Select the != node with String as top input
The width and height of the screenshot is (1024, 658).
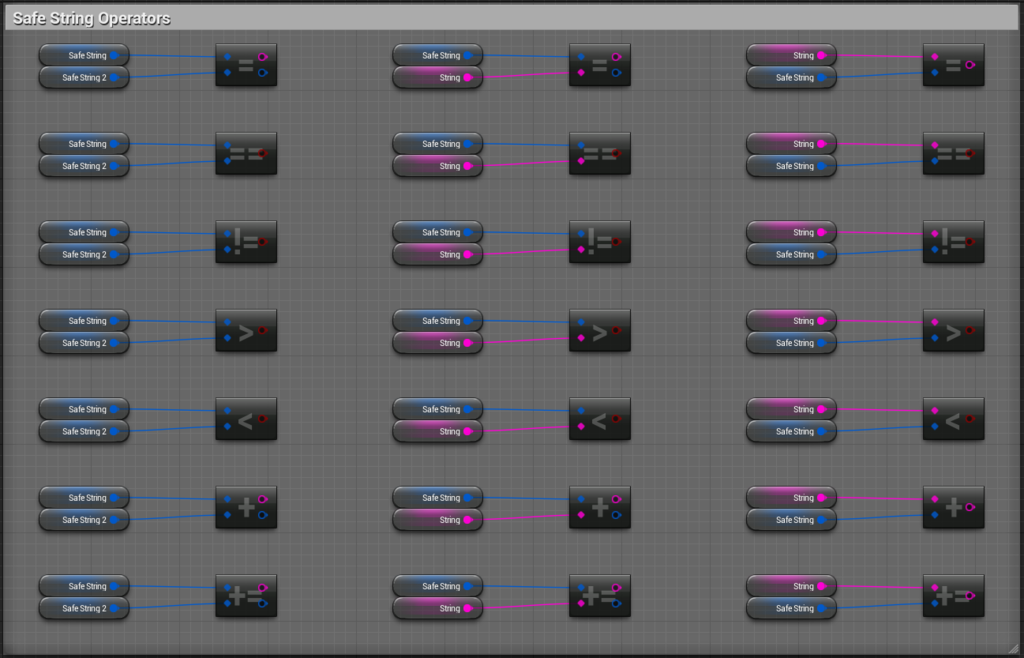click(952, 242)
